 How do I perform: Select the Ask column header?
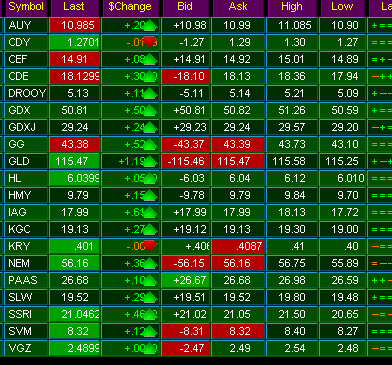(x=238, y=7)
